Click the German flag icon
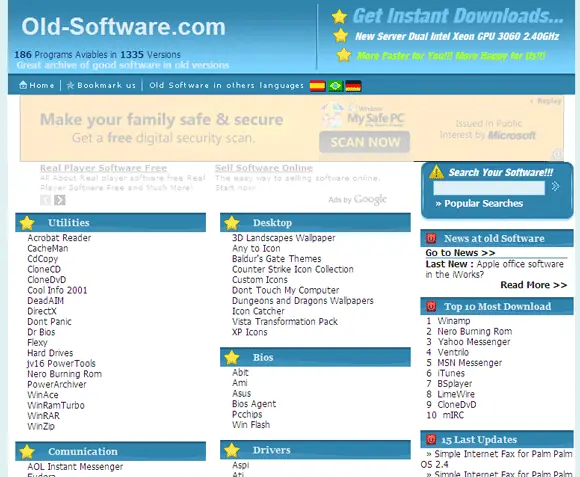Screen dimensions: 580x477 (x=353, y=86)
